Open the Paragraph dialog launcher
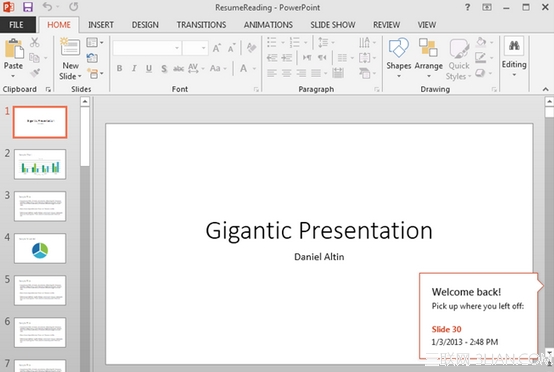Viewport: 554px width, 372px height. (x=377, y=90)
